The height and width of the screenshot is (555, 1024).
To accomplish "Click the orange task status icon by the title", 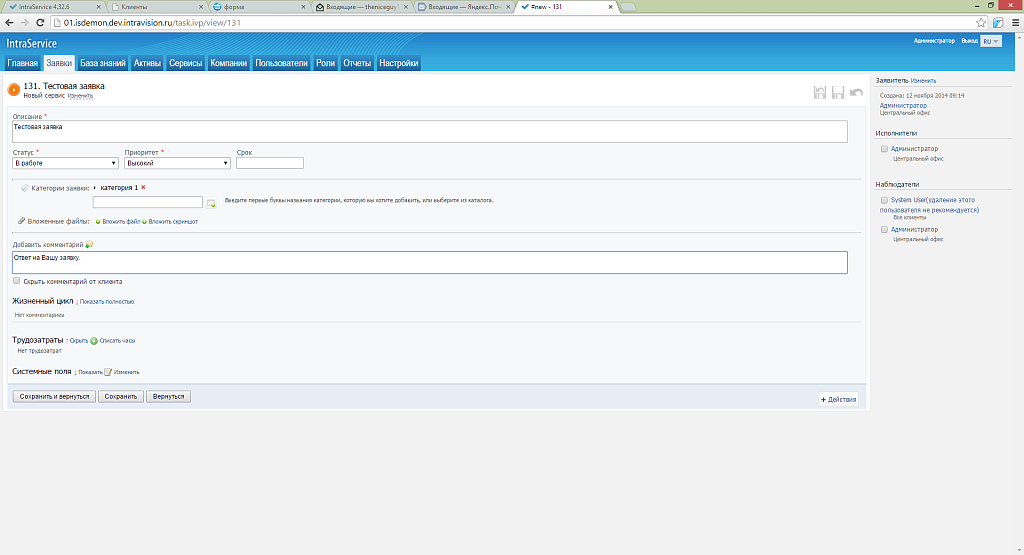I will click(x=14, y=89).
